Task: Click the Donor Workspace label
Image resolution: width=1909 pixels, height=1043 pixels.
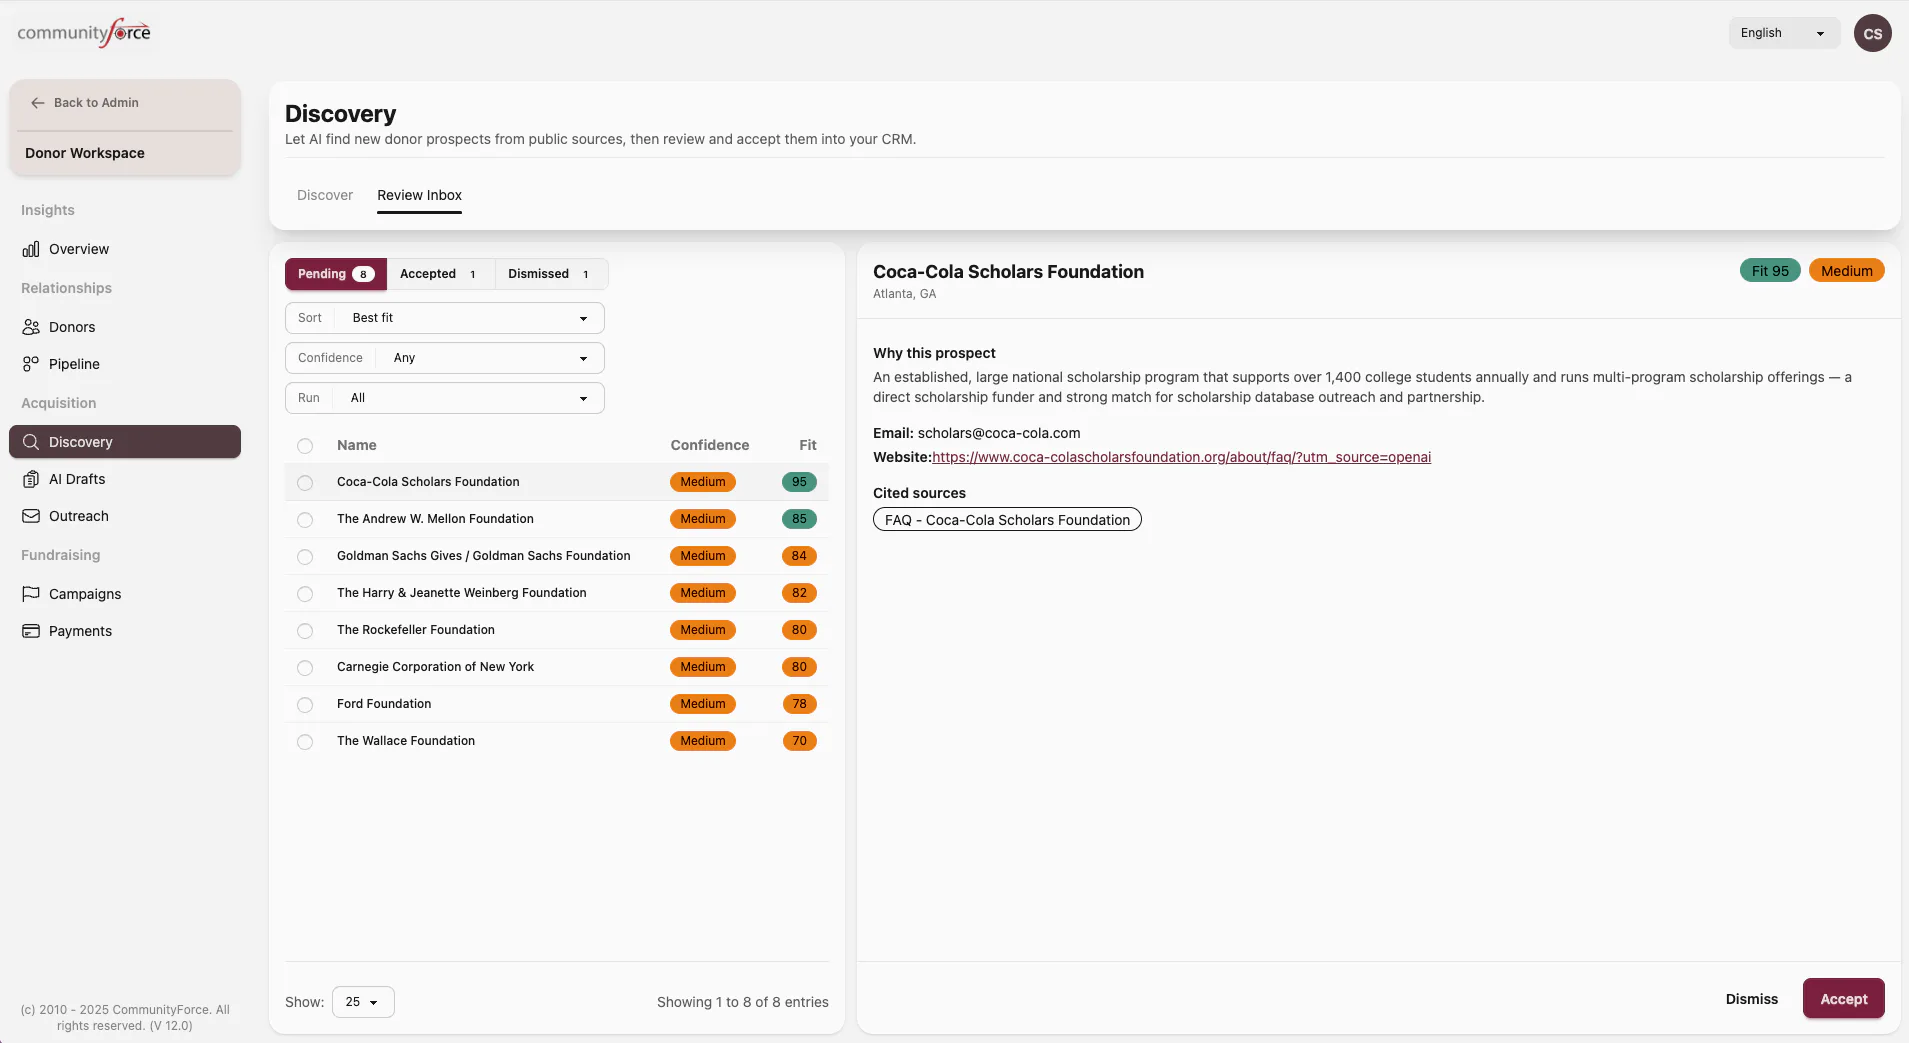Action: click(x=85, y=153)
